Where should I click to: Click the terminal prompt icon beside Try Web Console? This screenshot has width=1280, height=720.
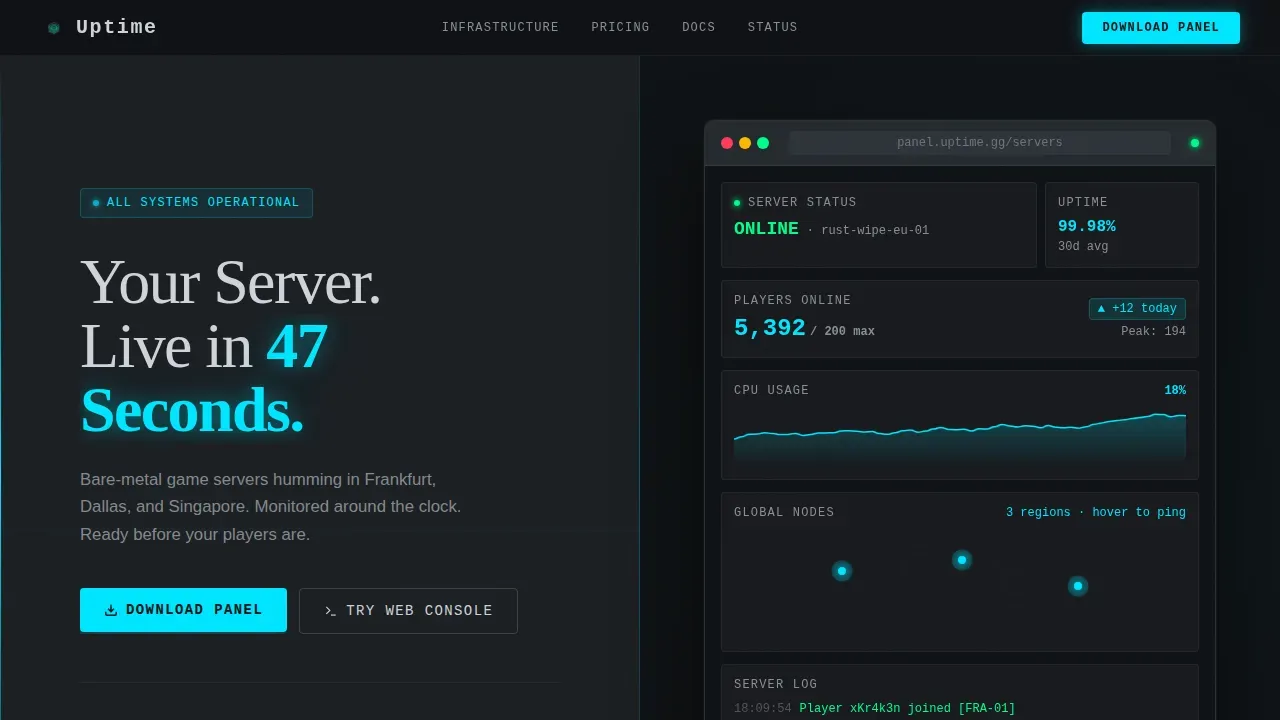[330, 611]
